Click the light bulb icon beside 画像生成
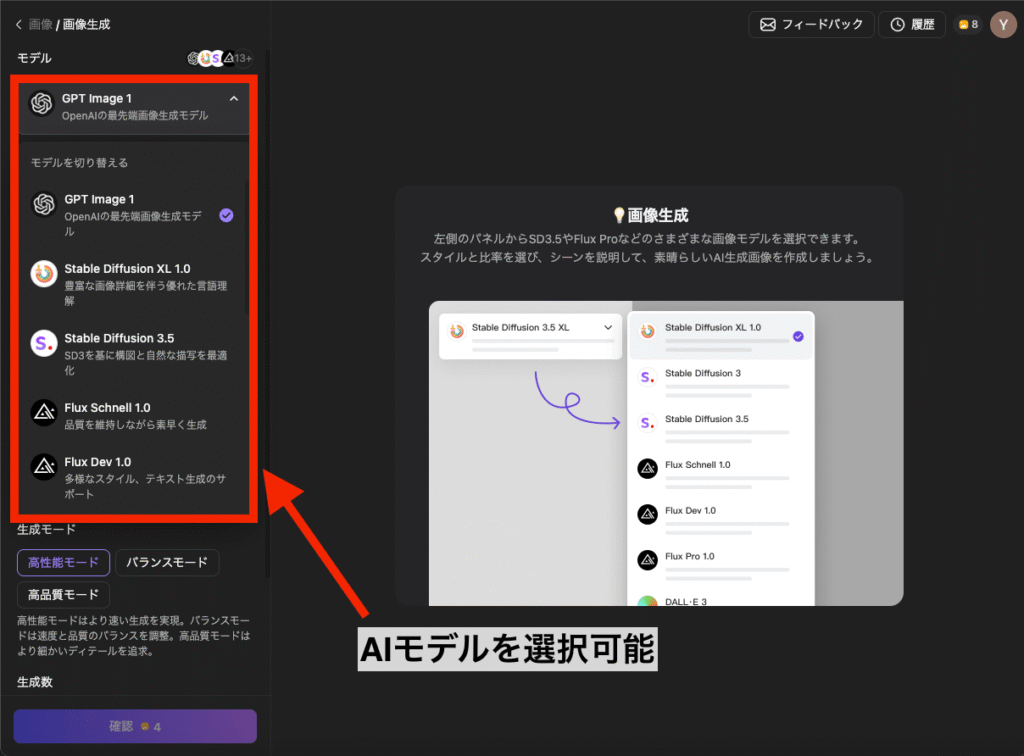1024x756 pixels. (x=618, y=215)
